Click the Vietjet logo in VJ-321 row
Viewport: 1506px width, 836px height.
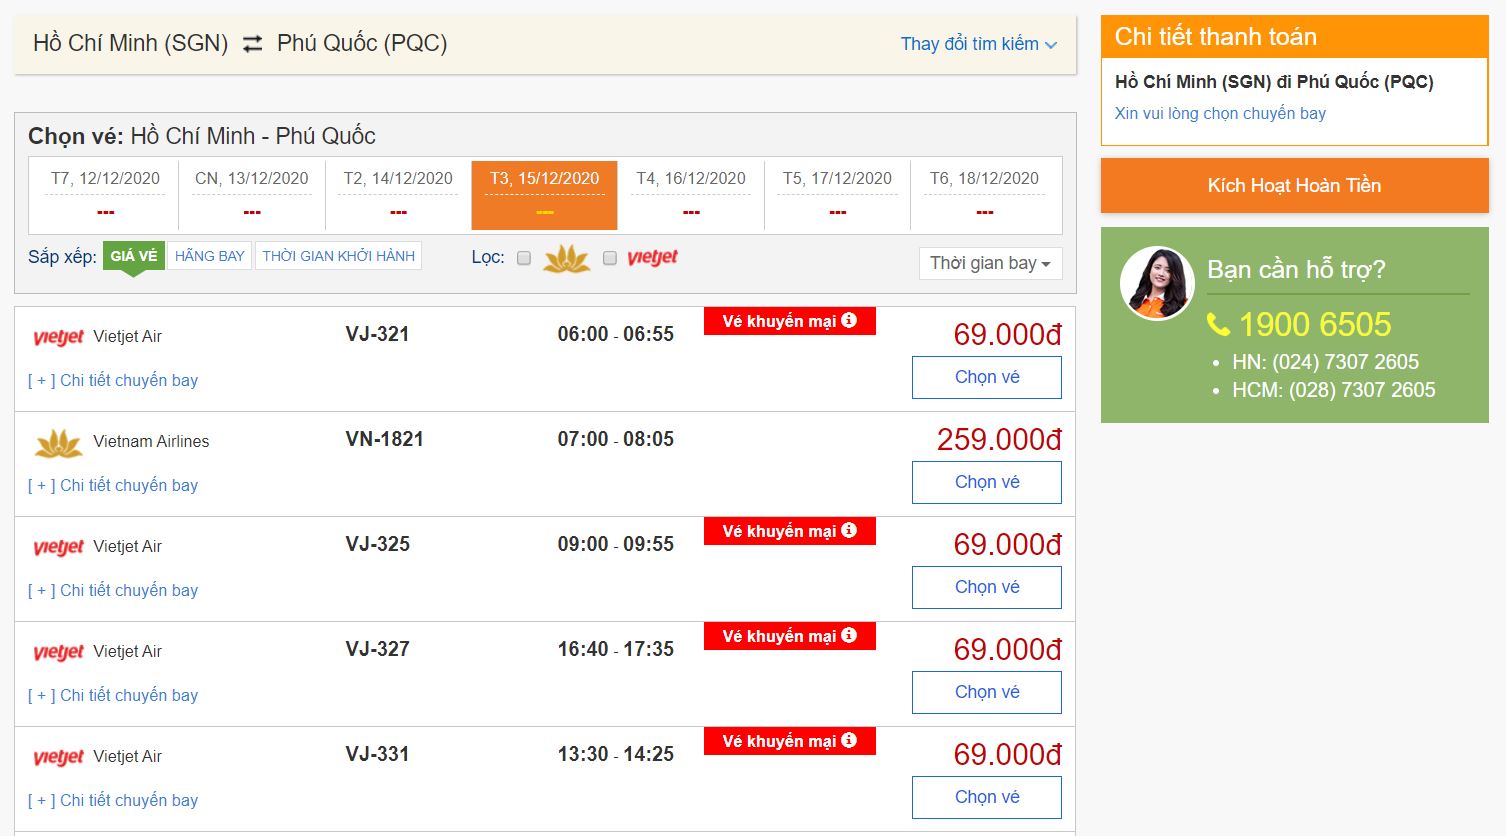coord(58,337)
